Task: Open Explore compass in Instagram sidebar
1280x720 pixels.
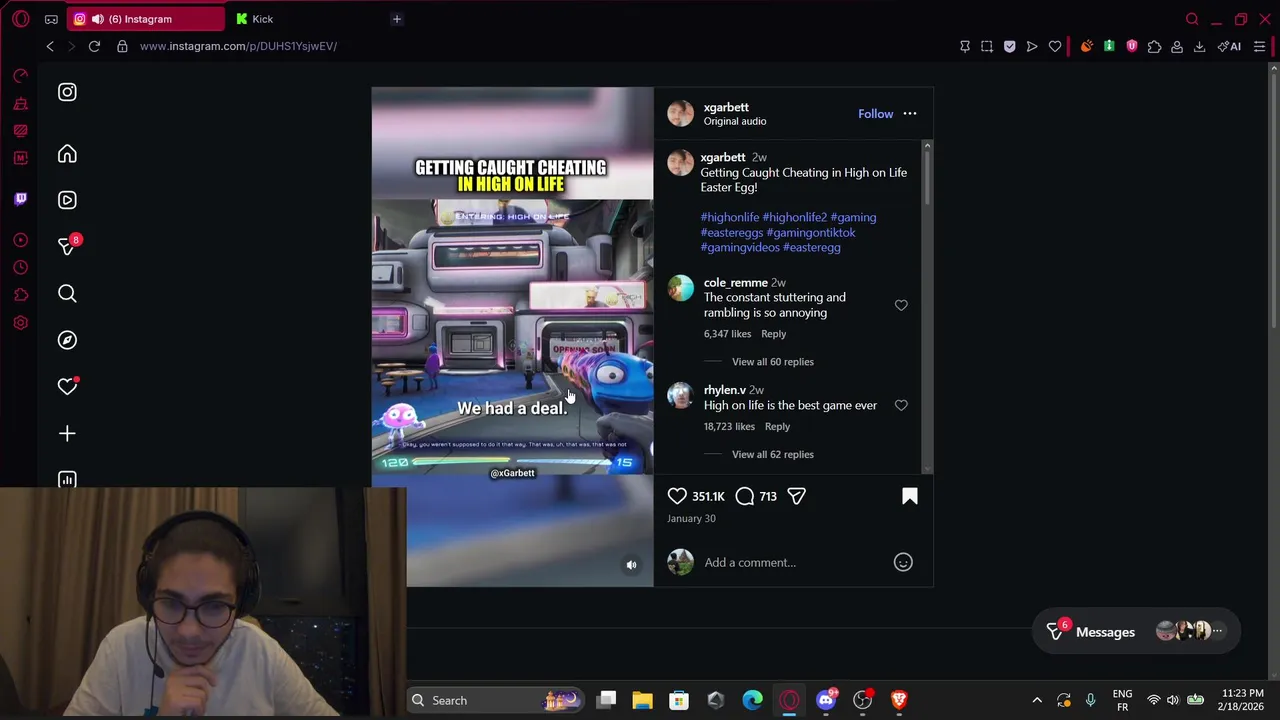Action: (x=67, y=340)
